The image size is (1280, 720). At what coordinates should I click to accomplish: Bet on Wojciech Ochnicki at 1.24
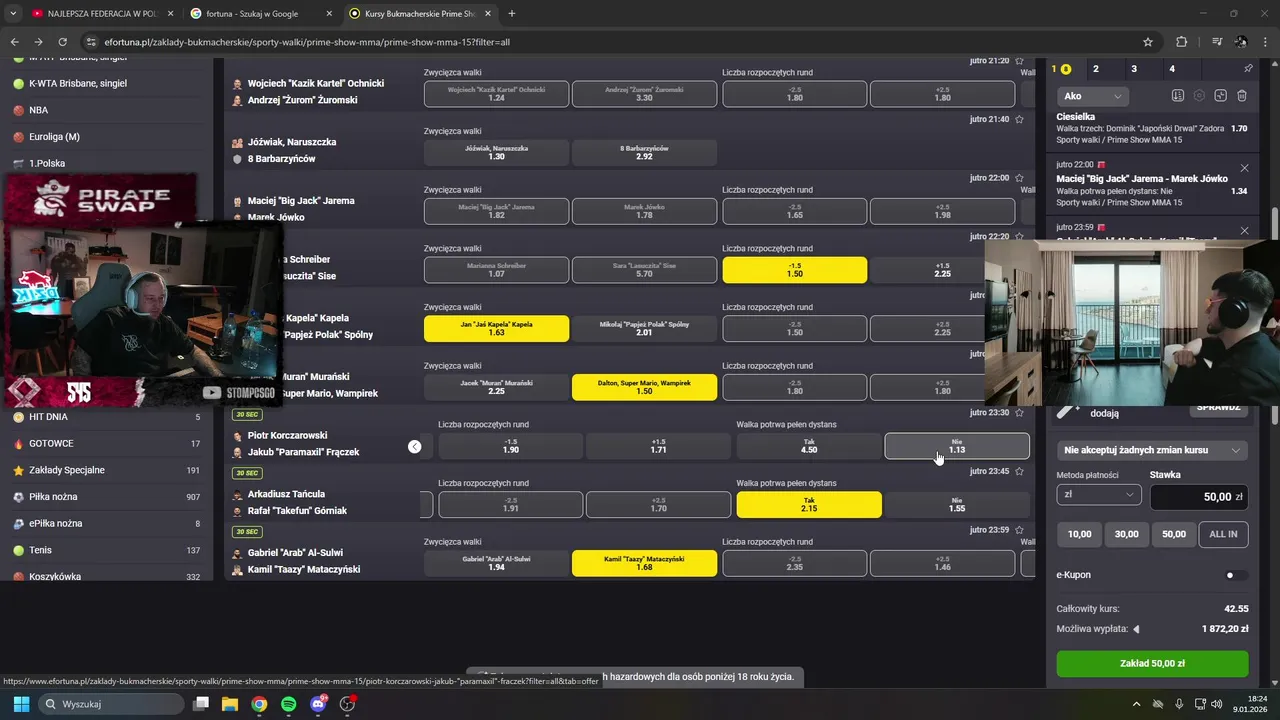pyautogui.click(x=496, y=94)
